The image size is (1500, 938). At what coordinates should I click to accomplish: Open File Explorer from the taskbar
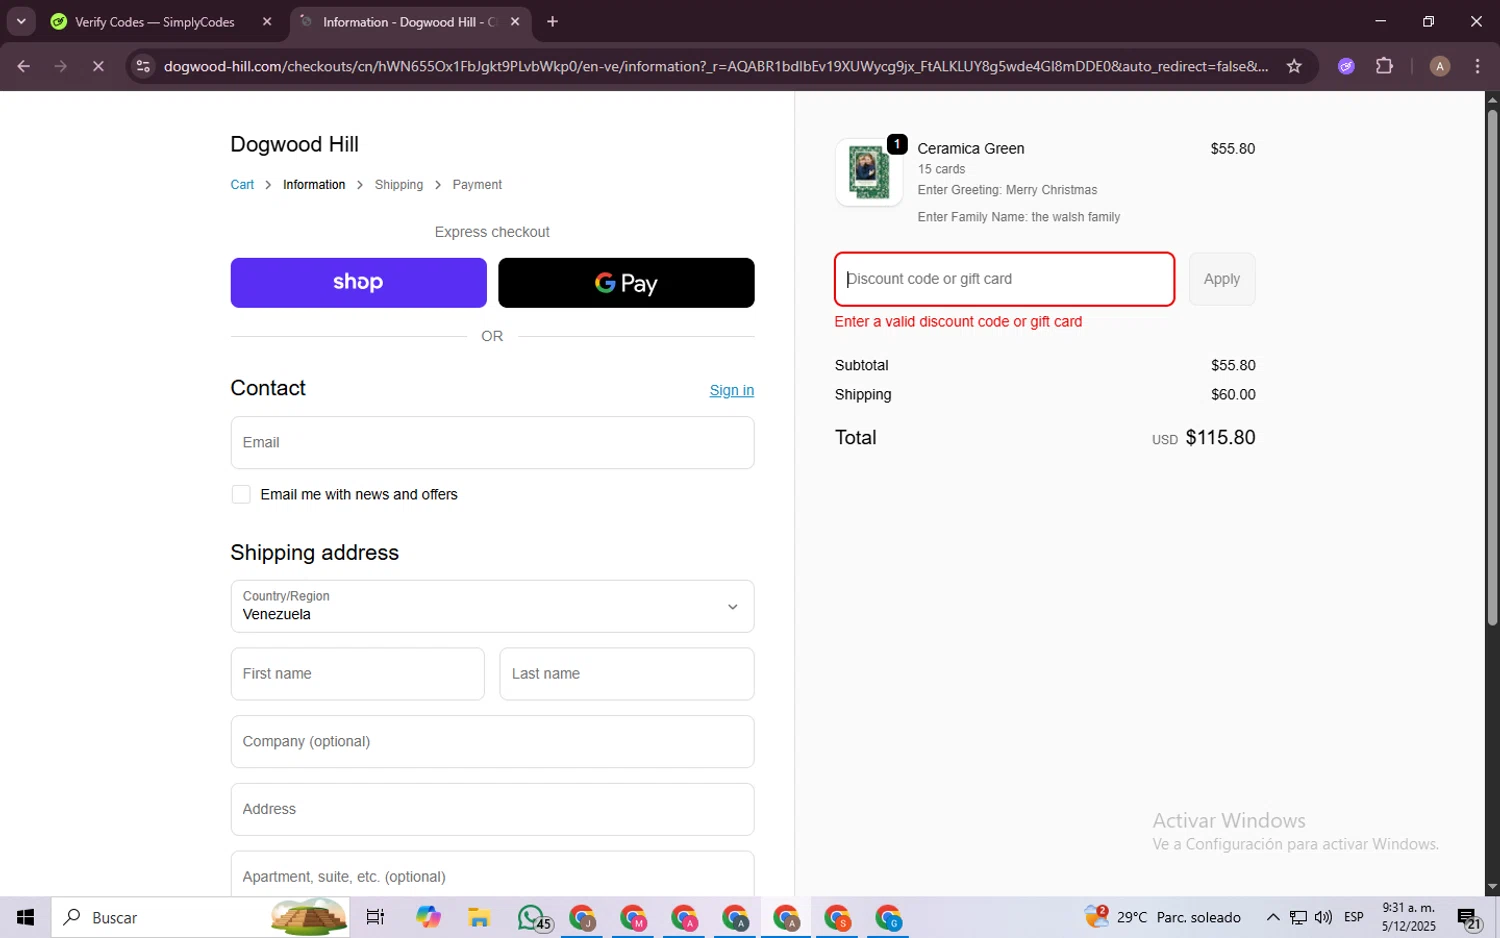coord(479,917)
